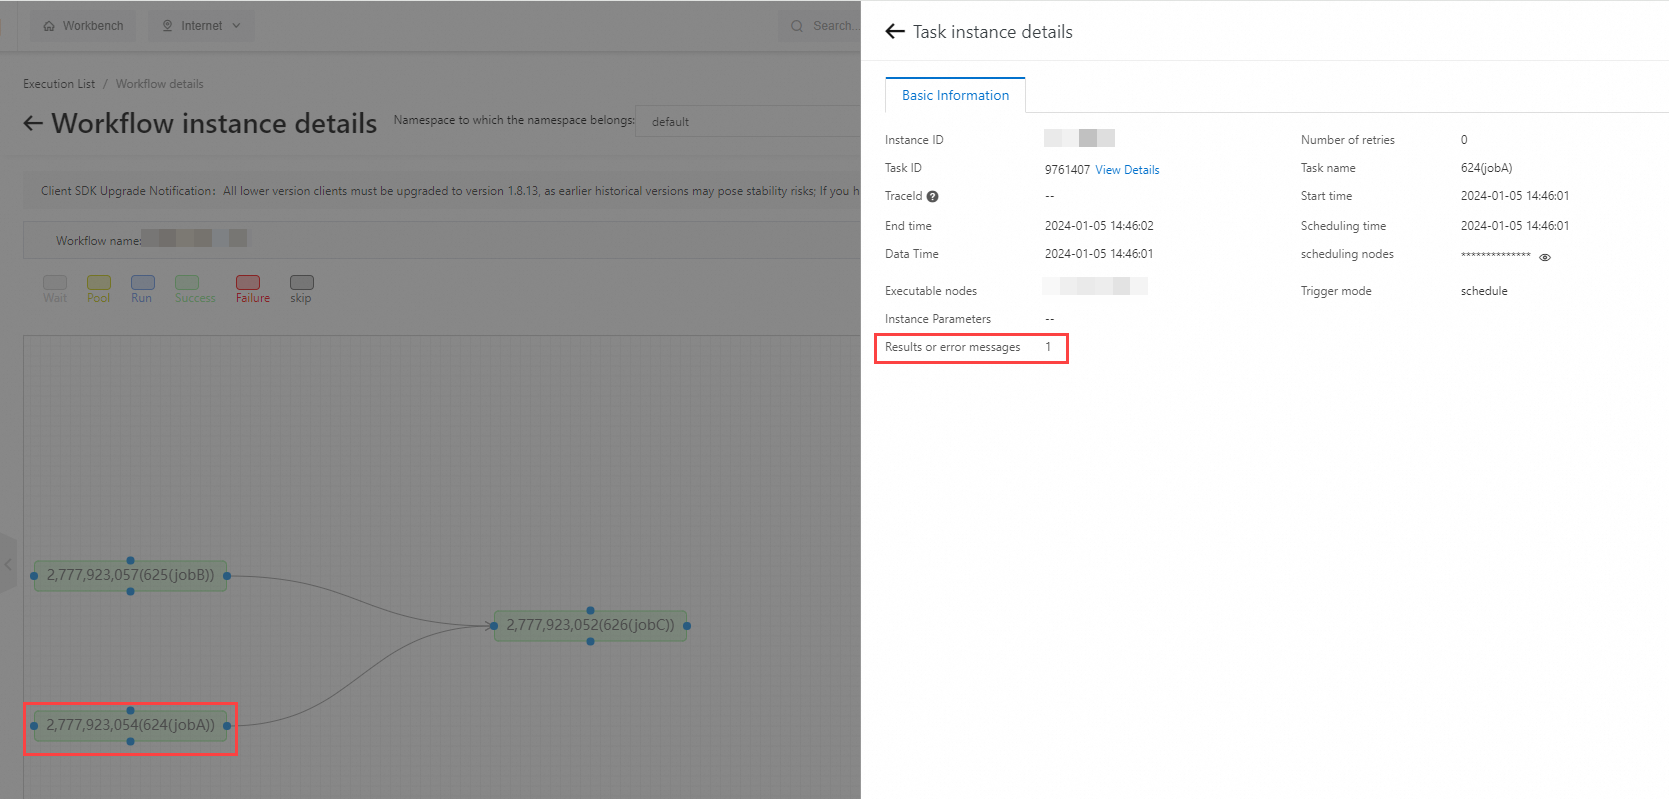Click the back arrow in Task instance details
Image resolution: width=1669 pixels, height=799 pixels.
(895, 32)
